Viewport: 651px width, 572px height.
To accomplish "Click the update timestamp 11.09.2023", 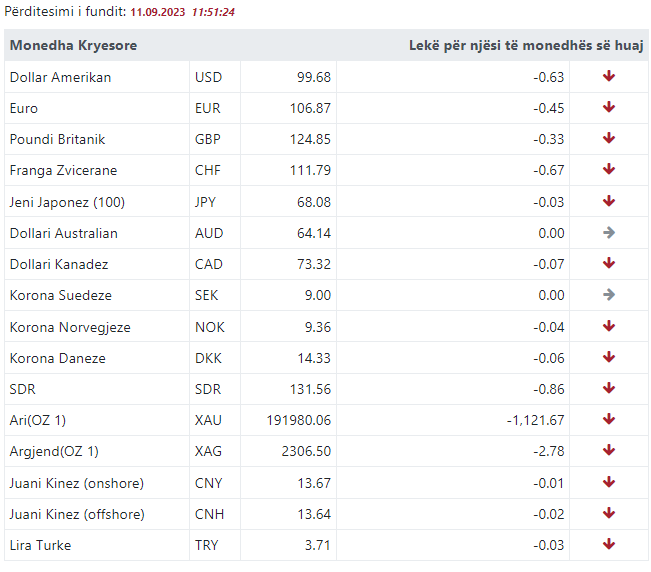I will click(x=158, y=13).
